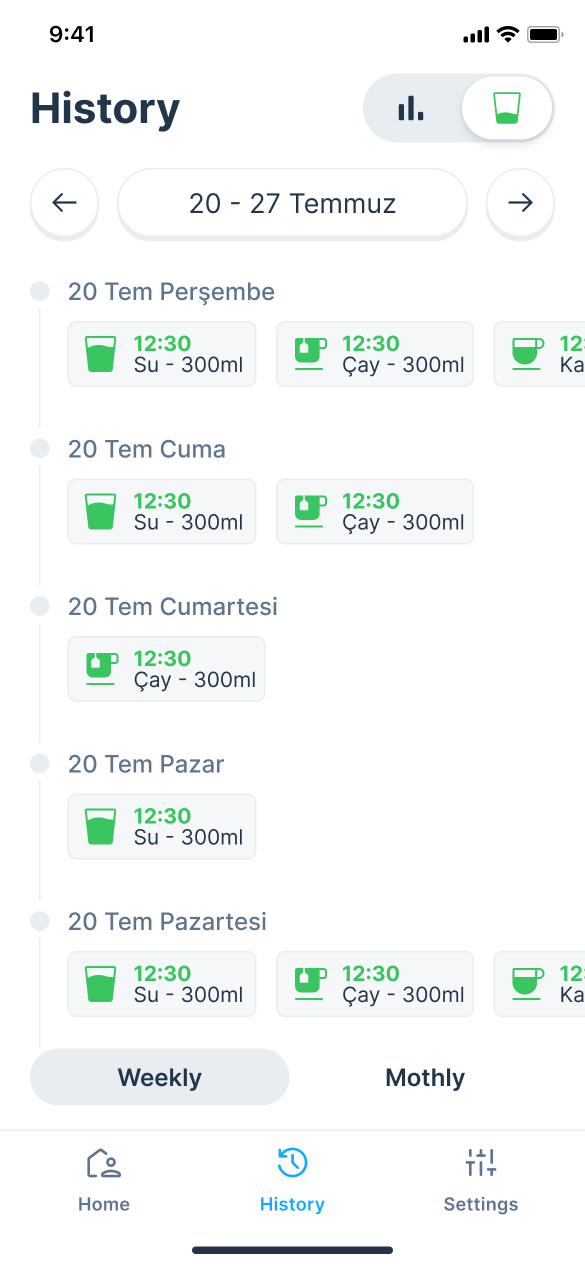585x1266 pixels.
Task: Open the 20 - 27 Temmuz date range selector
Action: 293,203
